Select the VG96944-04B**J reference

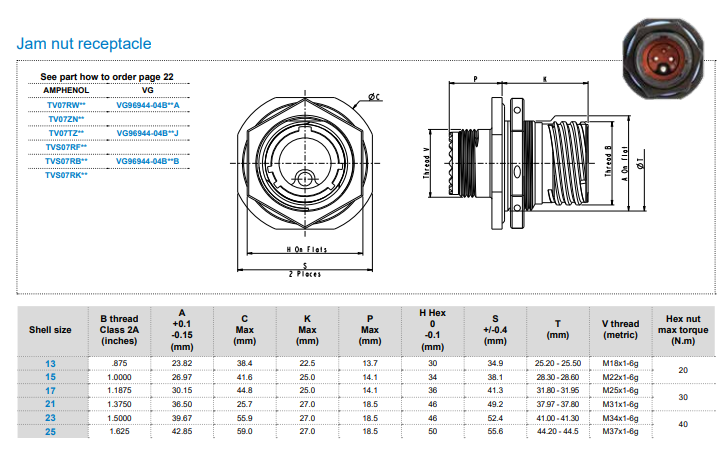(x=147, y=132)
